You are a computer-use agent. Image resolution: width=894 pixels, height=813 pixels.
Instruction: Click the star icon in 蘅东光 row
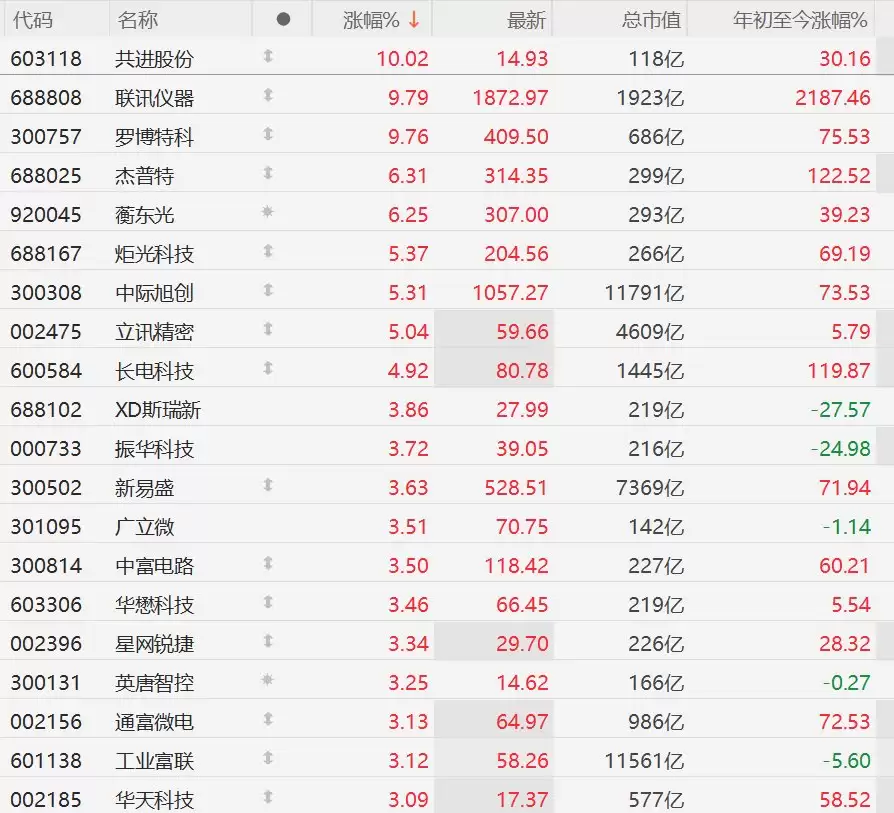click(267, 212)
